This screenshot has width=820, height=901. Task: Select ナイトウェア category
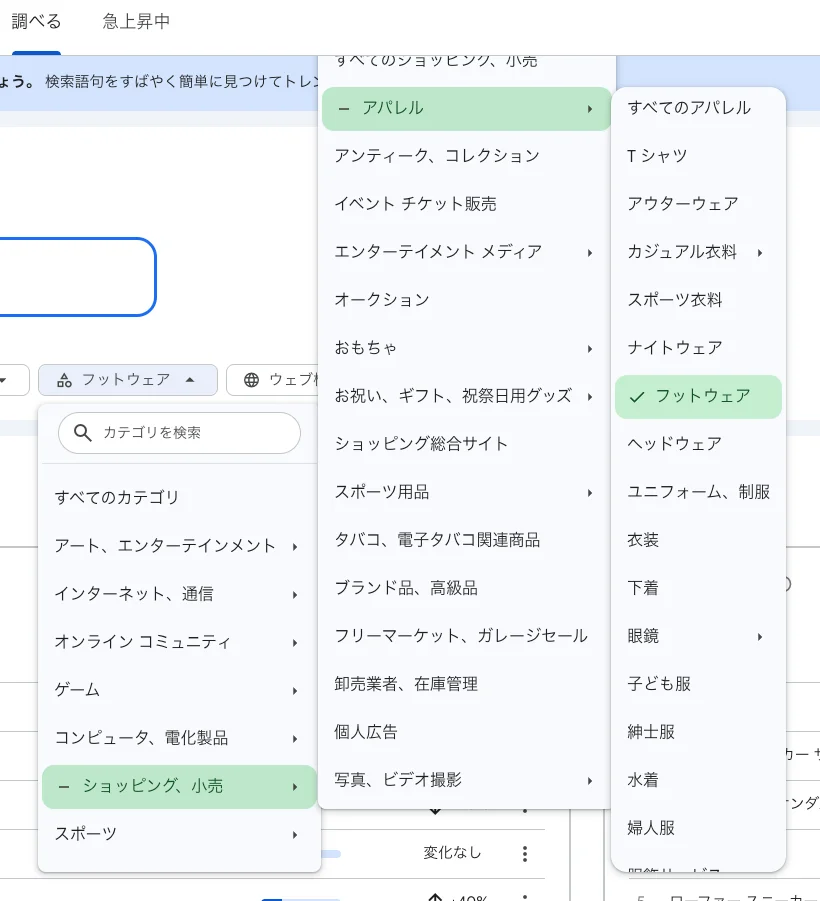(x=698, y=348)
